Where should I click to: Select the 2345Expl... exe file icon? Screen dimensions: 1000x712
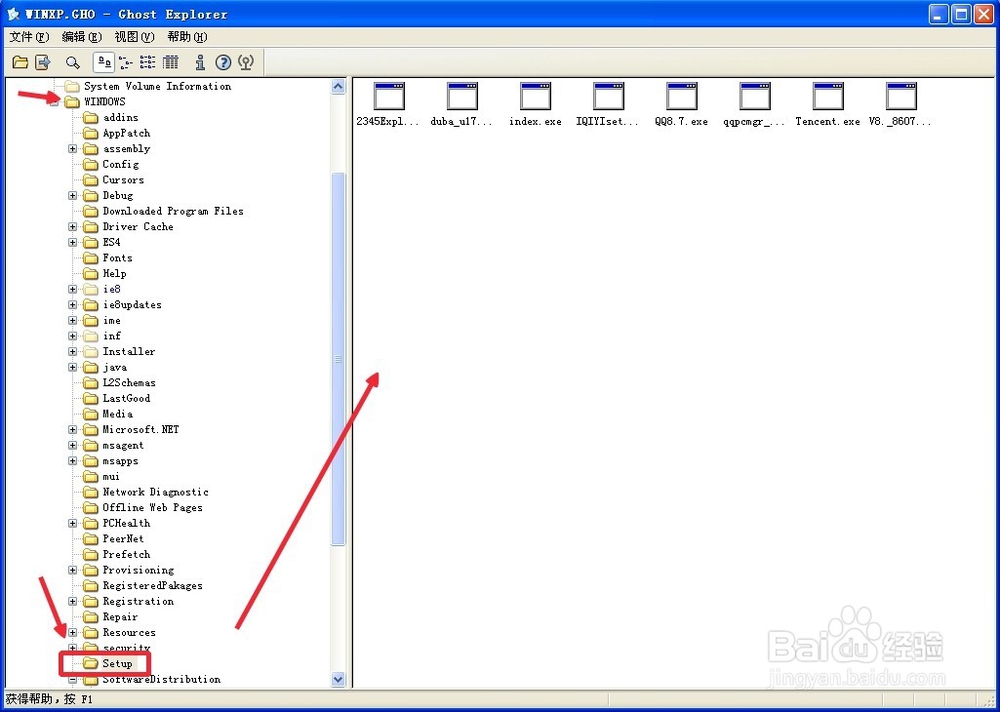[x=389, y=96]
